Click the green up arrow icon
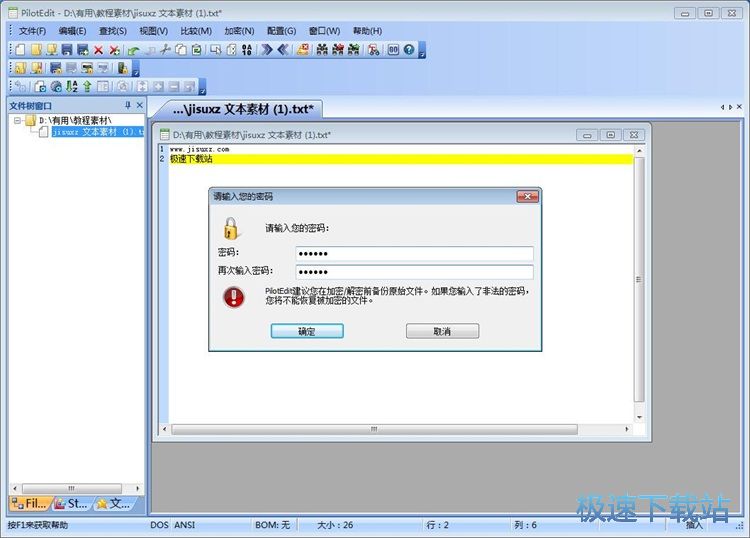 point(87,87)
